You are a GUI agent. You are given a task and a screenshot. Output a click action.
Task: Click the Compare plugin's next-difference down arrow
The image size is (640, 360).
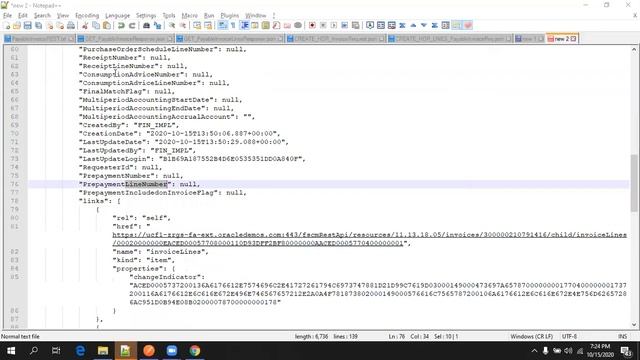click(x=424, y=25)
